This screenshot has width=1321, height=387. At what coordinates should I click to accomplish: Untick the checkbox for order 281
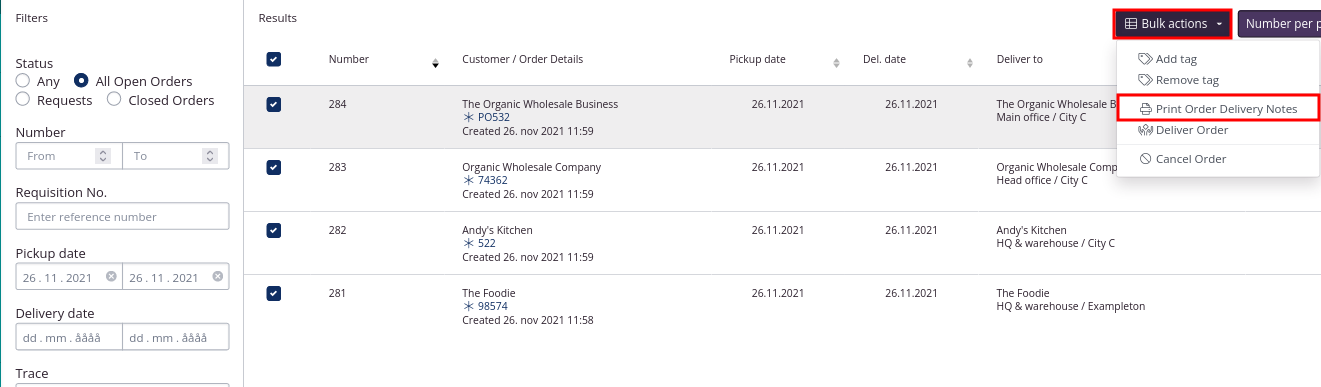[x=274, y=293]
